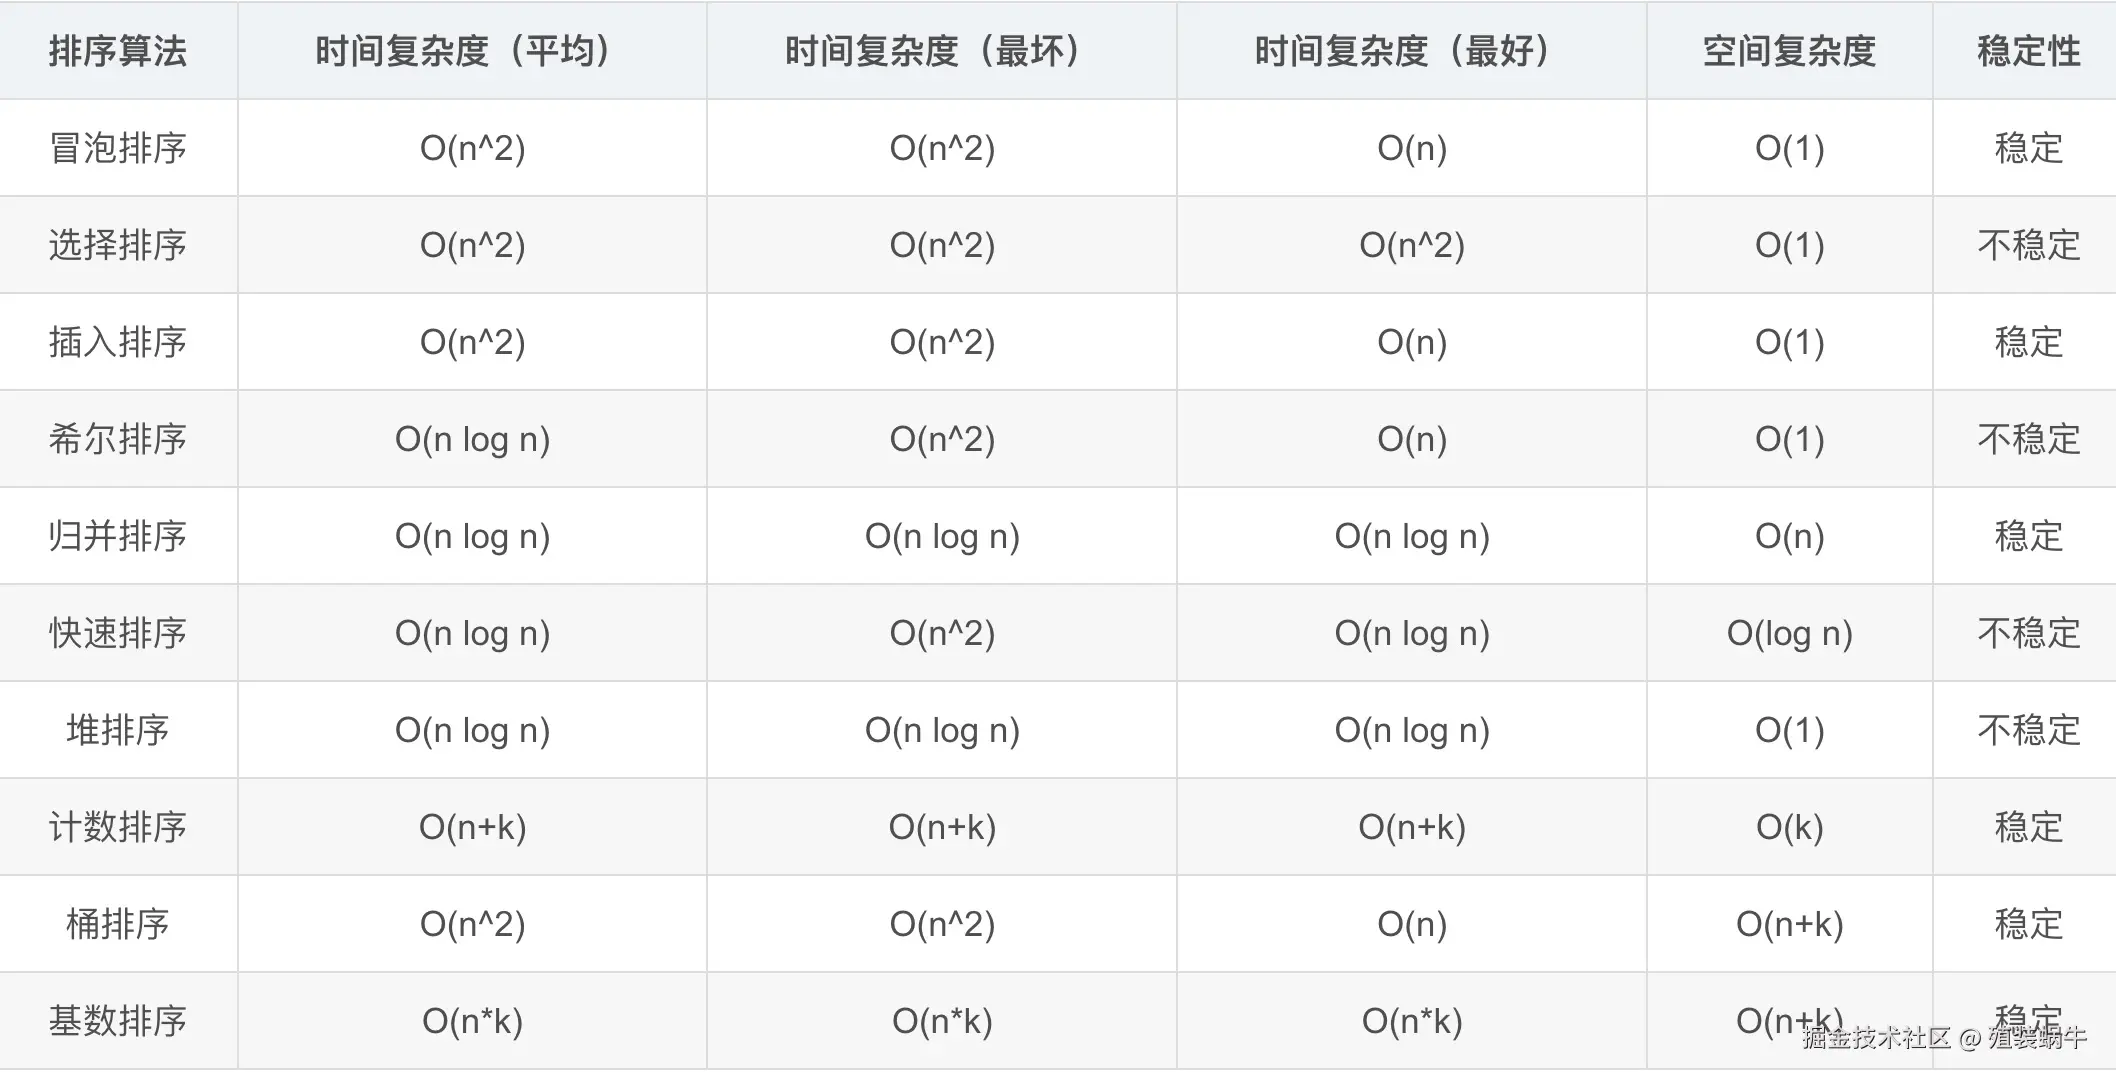Click the 希尔排序 row label
Viewport: 2116px width, 1080px height.
click(118, 439)
